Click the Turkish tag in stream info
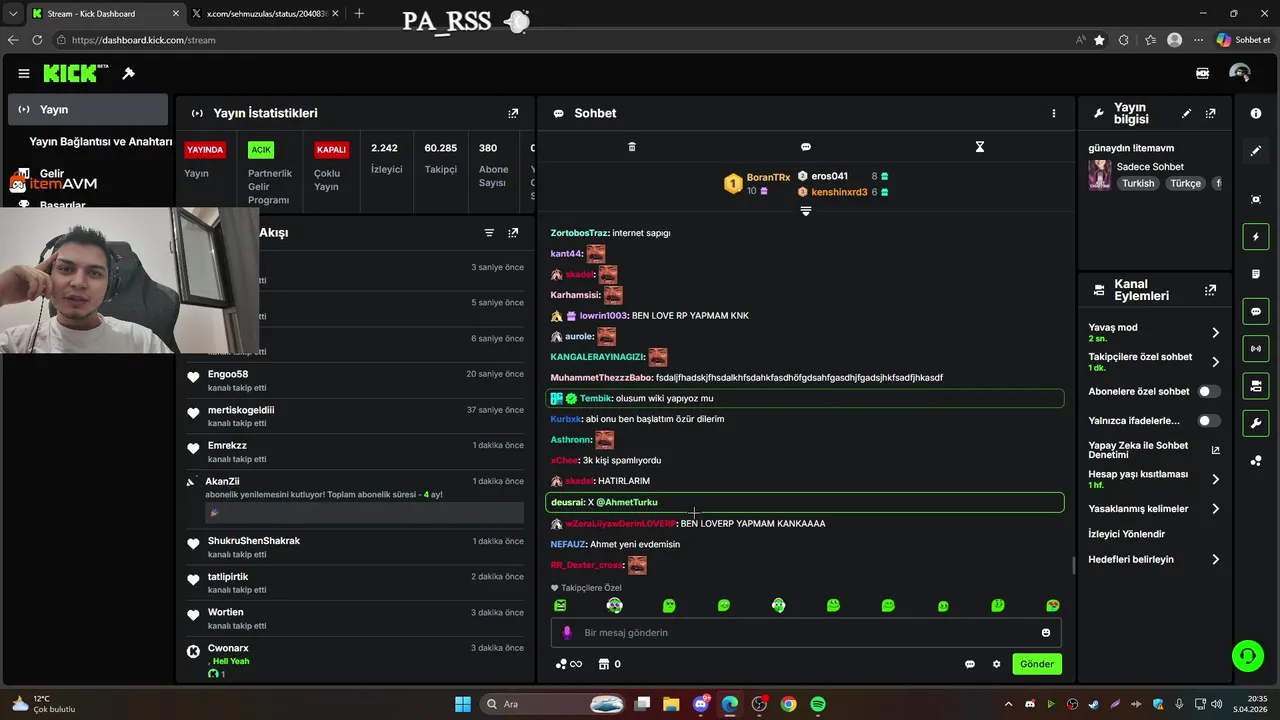Screen dimensions: 1280x720 pyautogui.click(x=1138, y=184)
